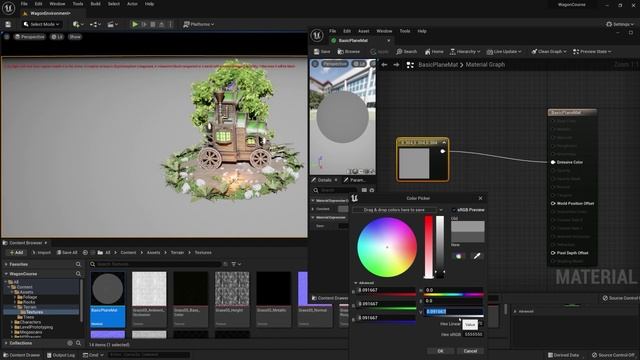This screenshot has width=640, height=360.
Task: Click Add button in Content Browser
Action: click(16, 252)
